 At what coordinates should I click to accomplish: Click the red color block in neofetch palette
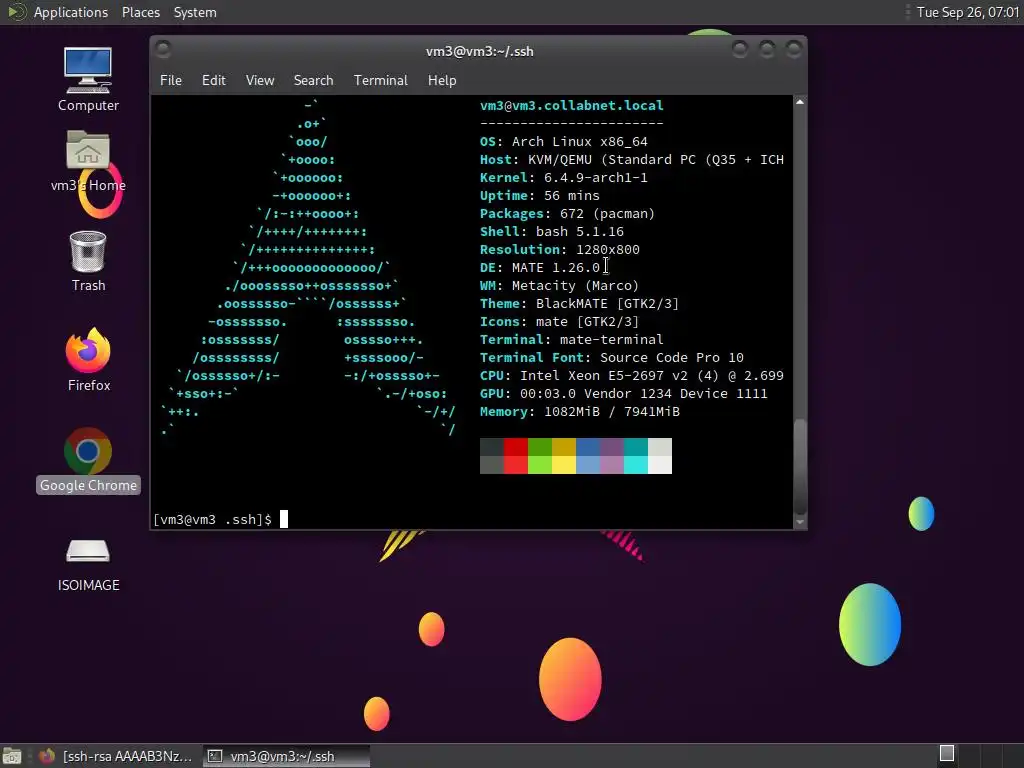tap(516, 447)
